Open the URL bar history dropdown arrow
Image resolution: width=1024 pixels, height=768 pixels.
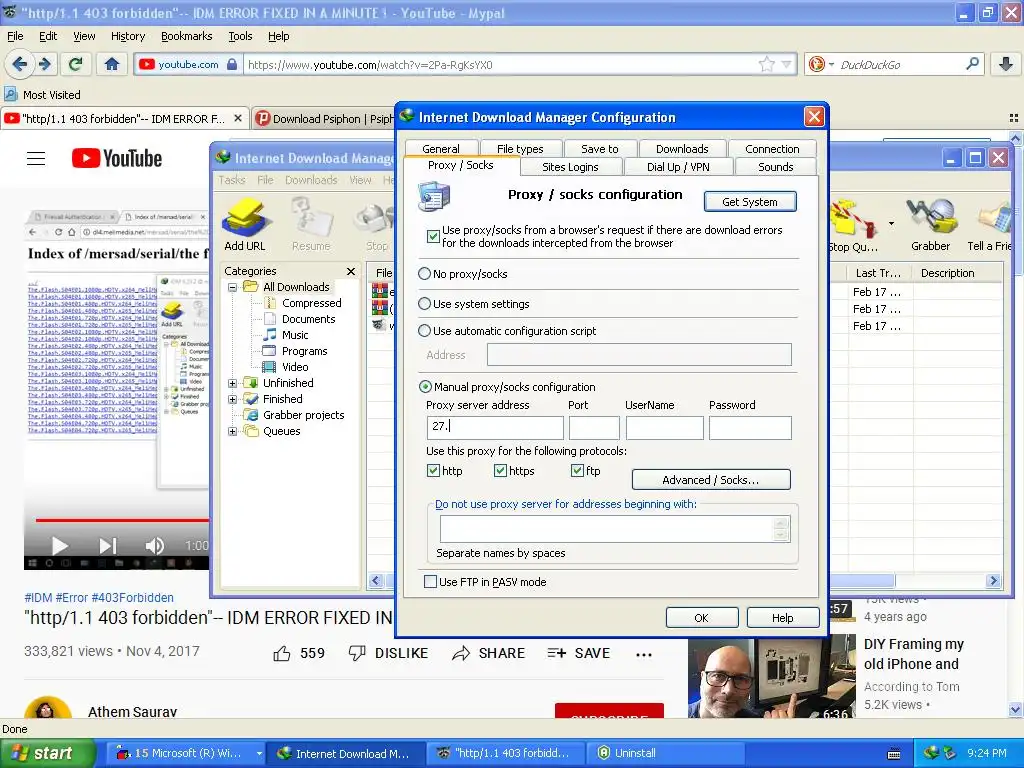coord(786,64)
